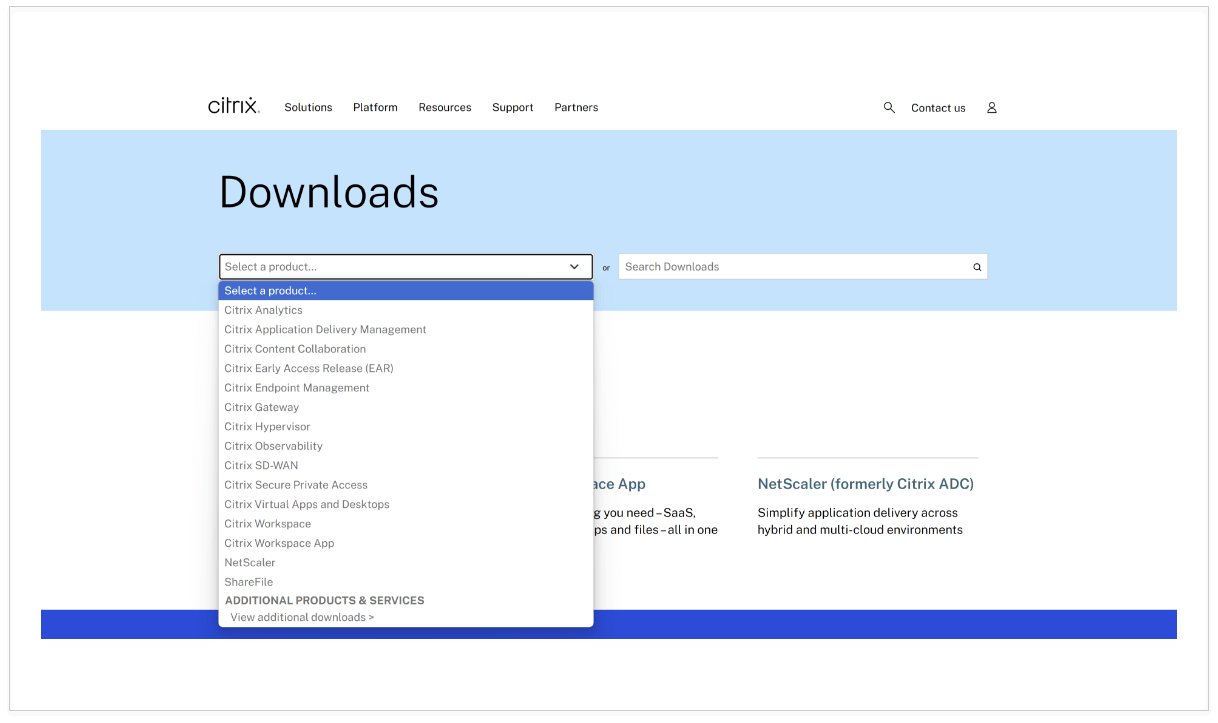Open the Platform menu
This screenshot has width=1218, height=723.
point(375,107)
